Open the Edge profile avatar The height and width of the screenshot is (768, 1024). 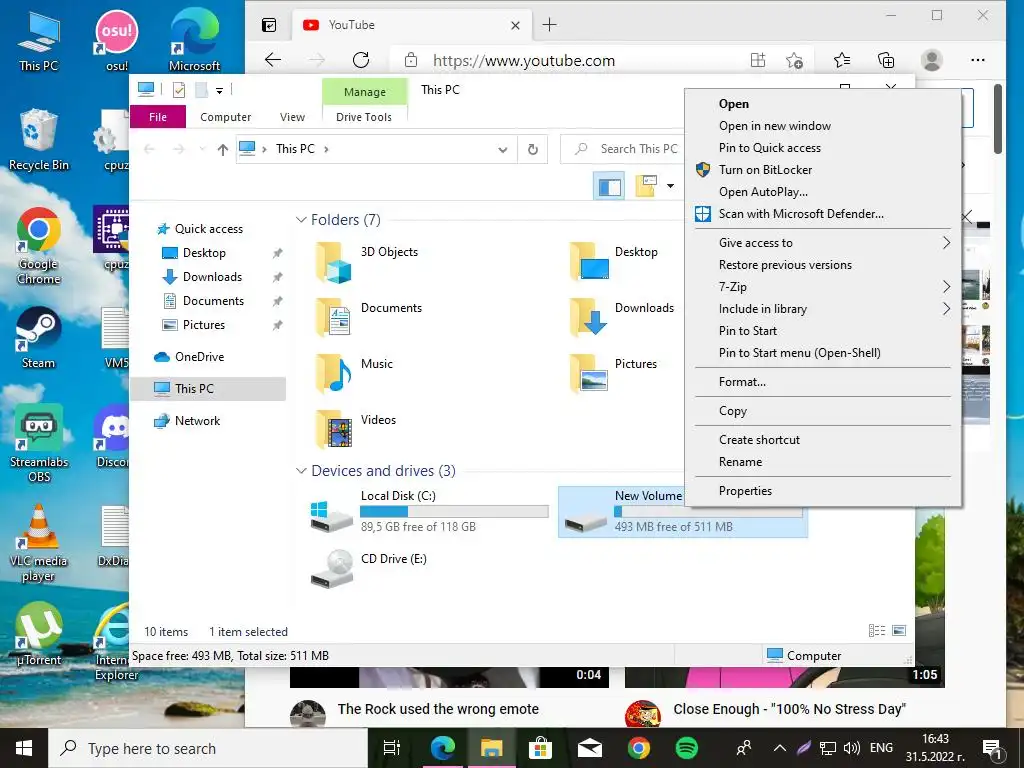tap(931, 61)
